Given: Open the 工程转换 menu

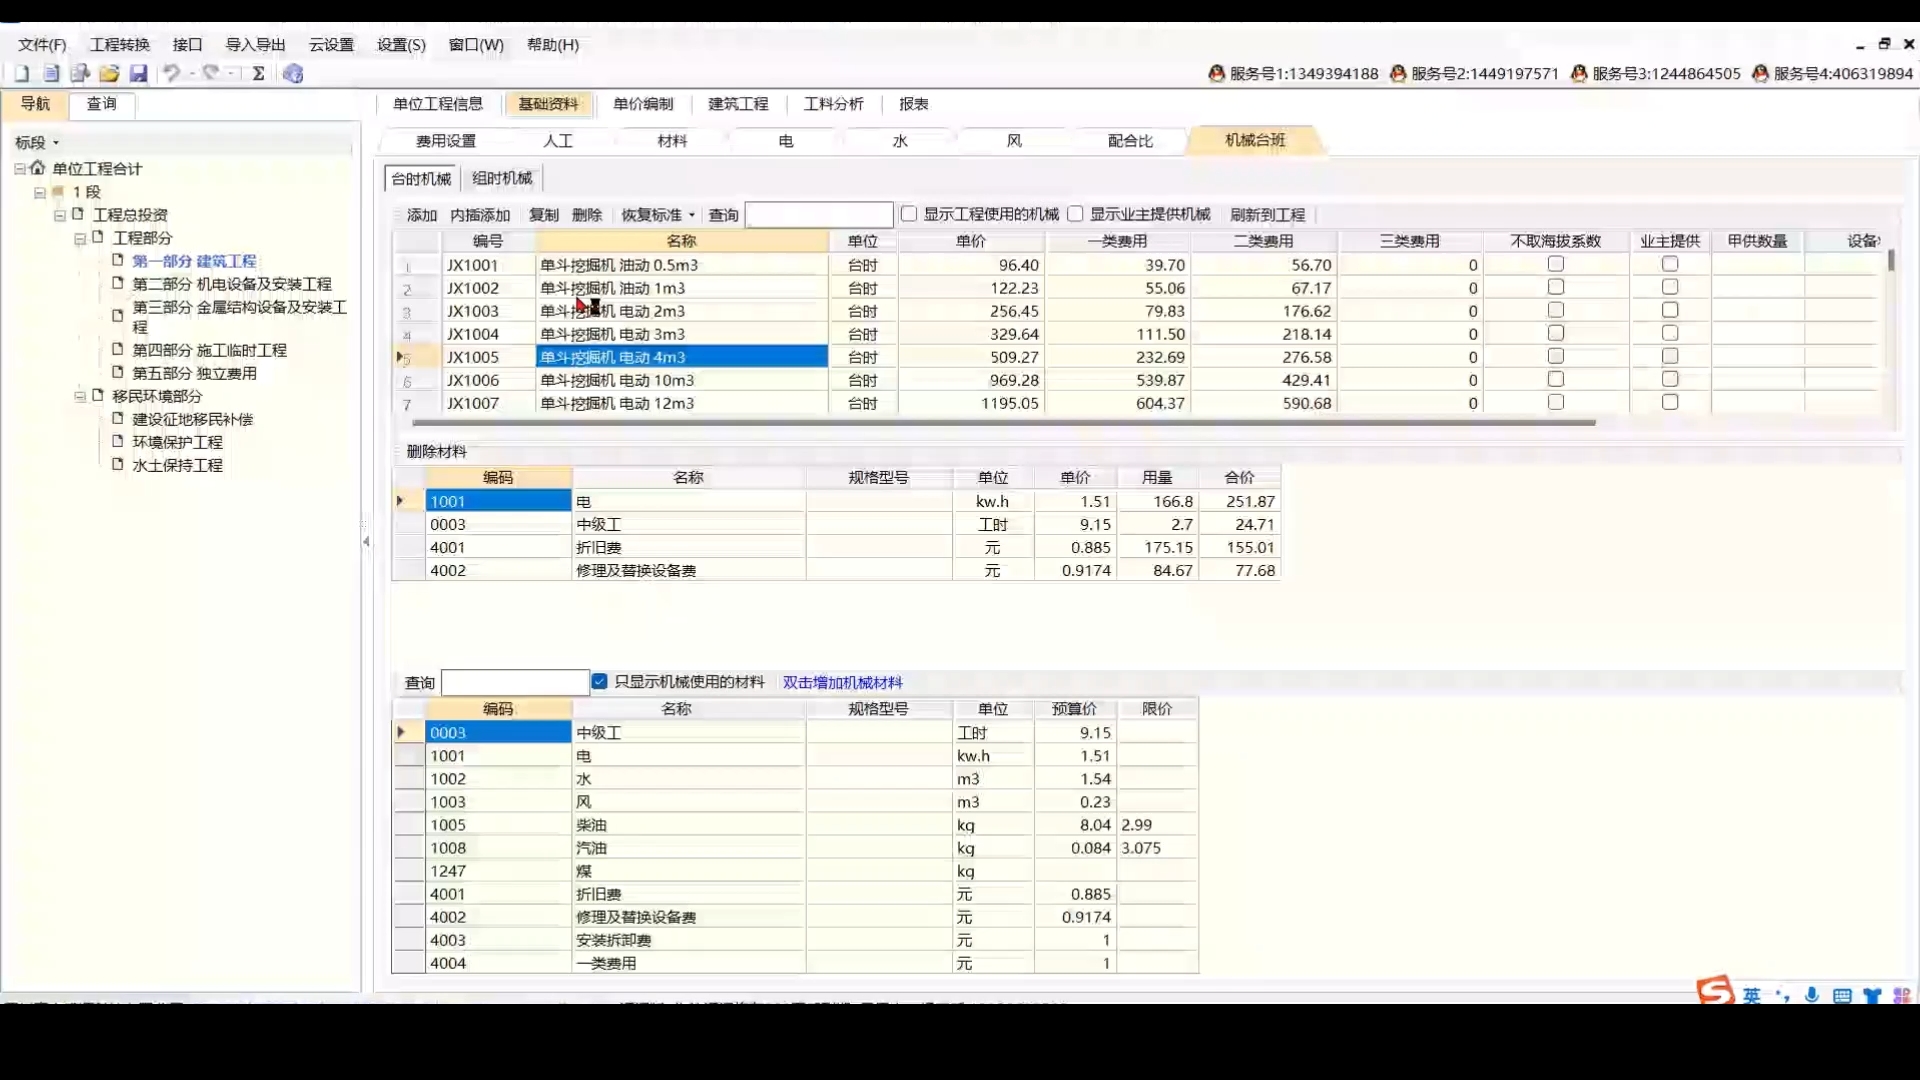Looking at the screenshot, I should point(119,44).
